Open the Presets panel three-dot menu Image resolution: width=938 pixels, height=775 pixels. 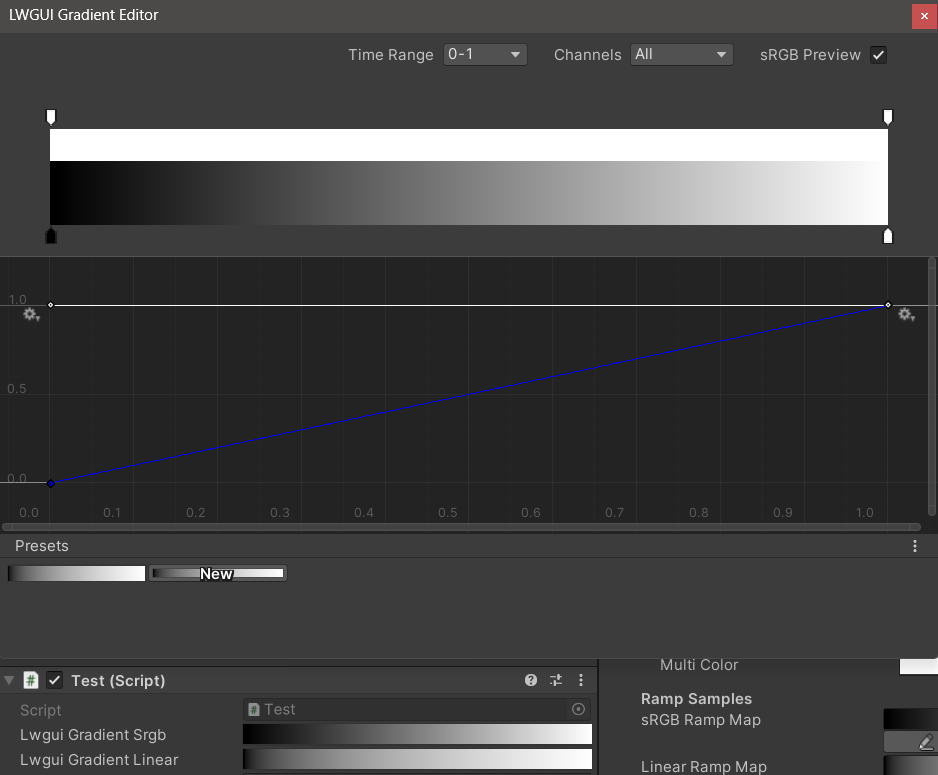[x=914, y=546]
